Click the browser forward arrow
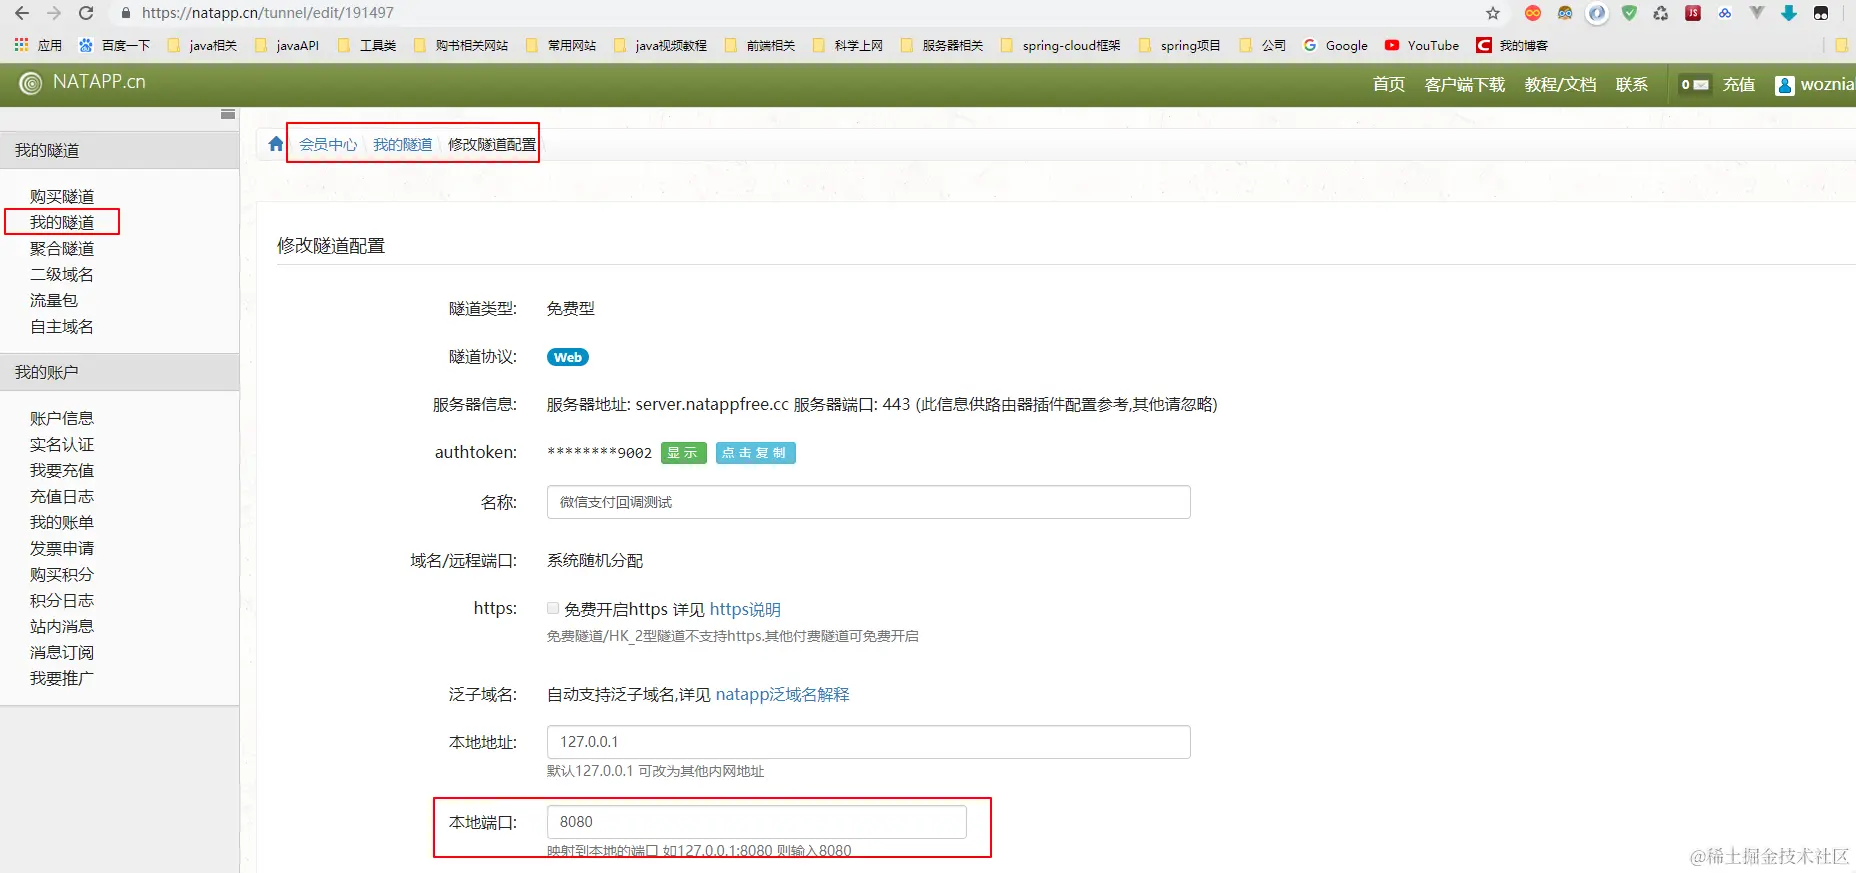The height and width of the screenshot is (873, 1856). coord(54,13)
